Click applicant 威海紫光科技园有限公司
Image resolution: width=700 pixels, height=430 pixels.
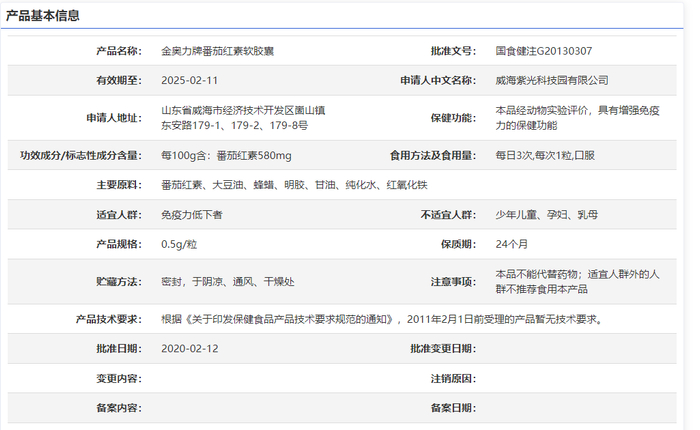tap(552, 80)
